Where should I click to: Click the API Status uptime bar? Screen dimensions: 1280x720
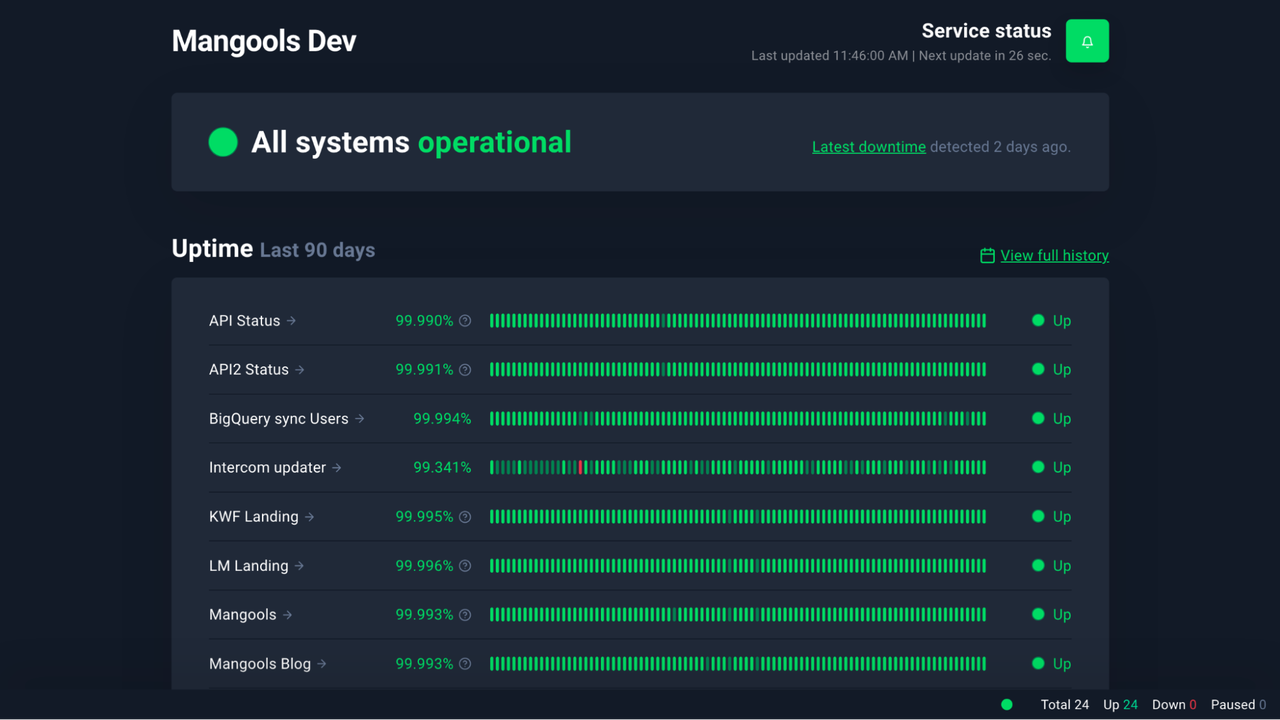coord(737,320)
